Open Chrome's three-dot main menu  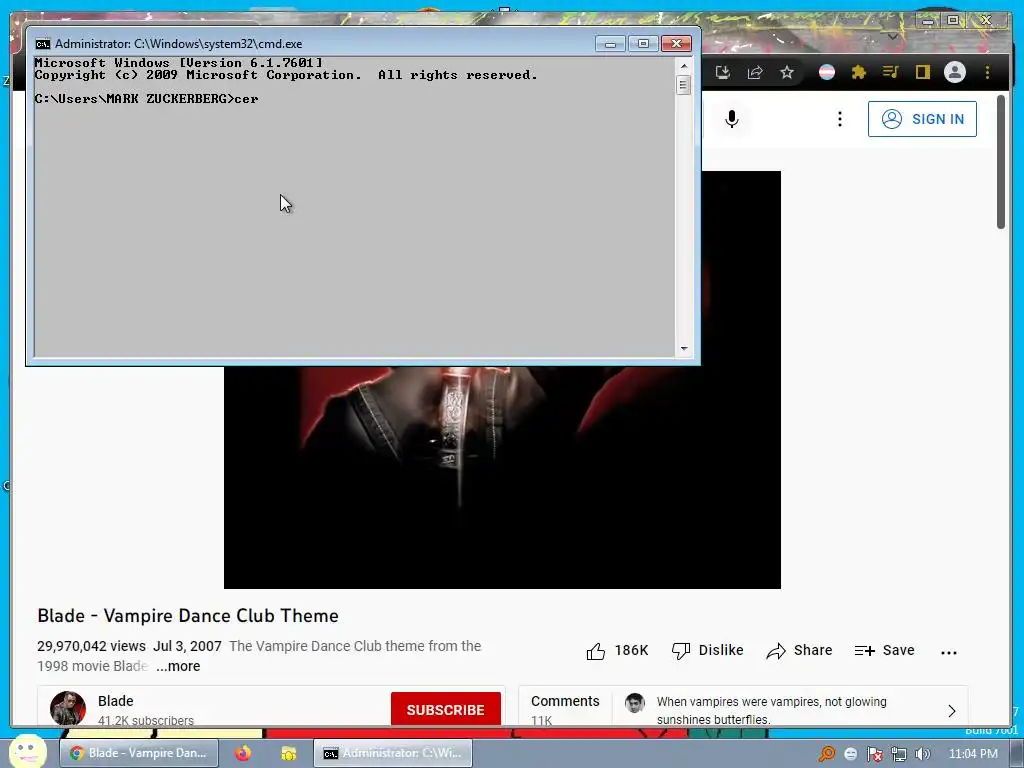pyautogui.click(x=987, y=72)
